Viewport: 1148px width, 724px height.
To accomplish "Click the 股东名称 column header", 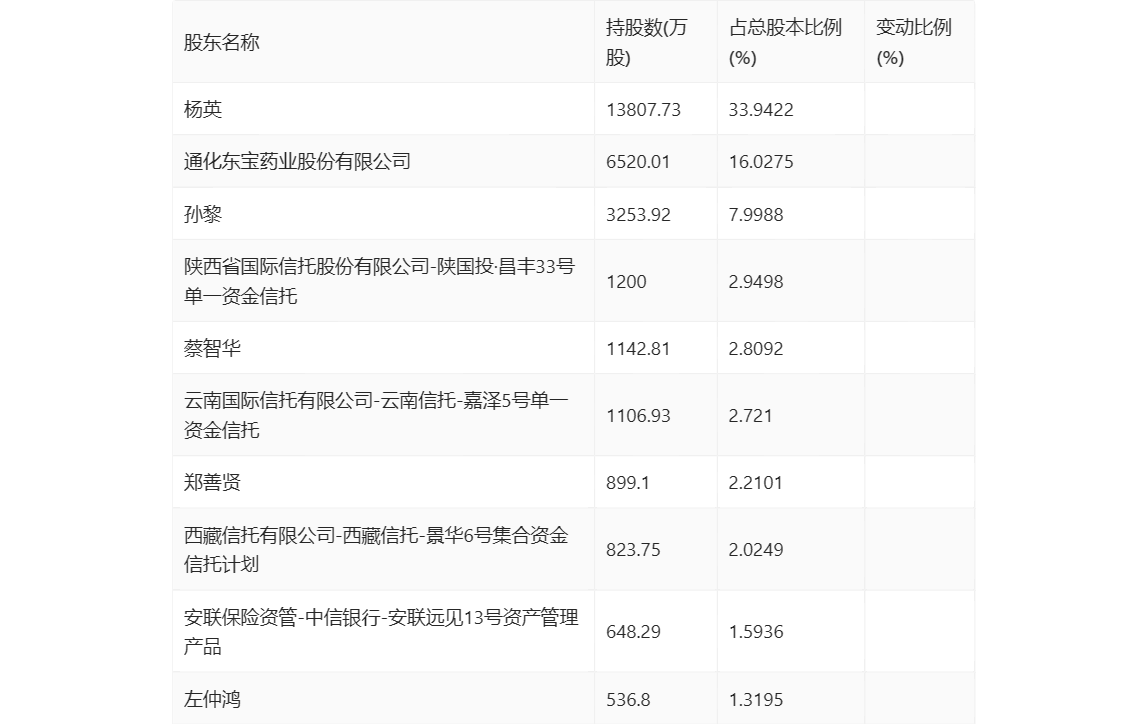I will point(221,42).
